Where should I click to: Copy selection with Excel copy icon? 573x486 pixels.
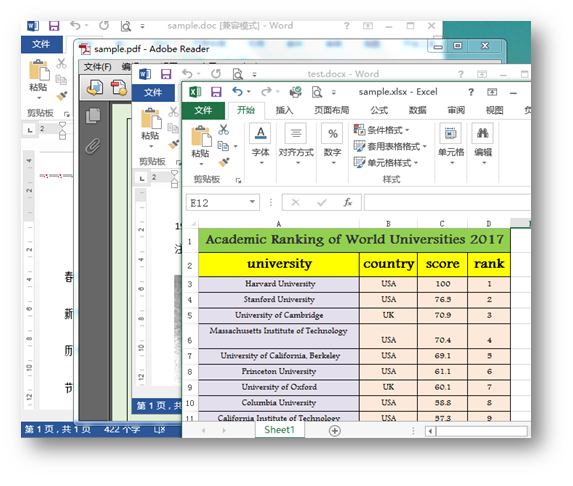223,146
